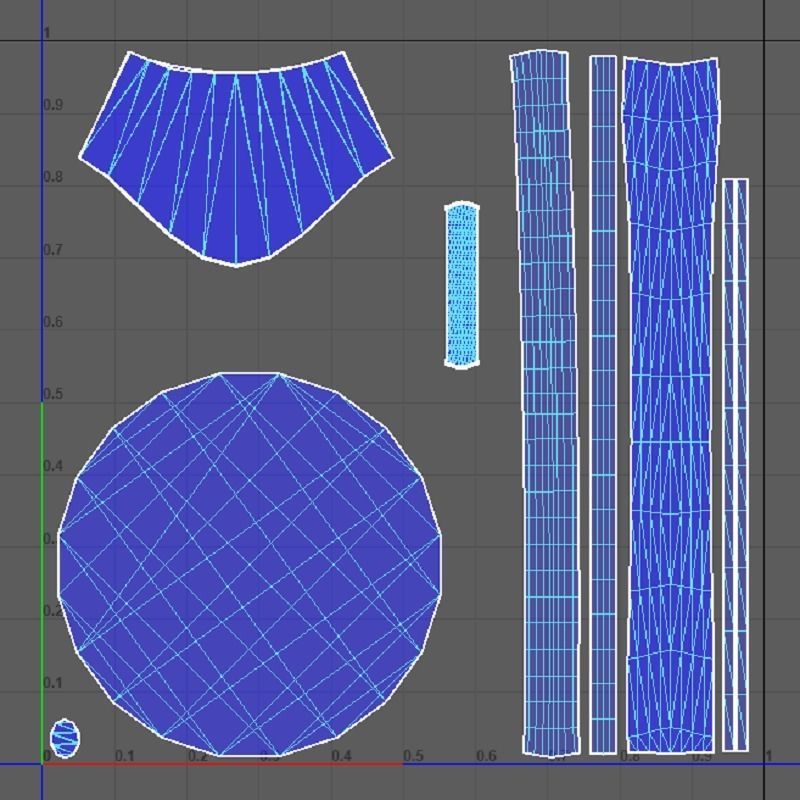
Task: Click the 0.7 label on vertical axis
Action: click(53, 250)
